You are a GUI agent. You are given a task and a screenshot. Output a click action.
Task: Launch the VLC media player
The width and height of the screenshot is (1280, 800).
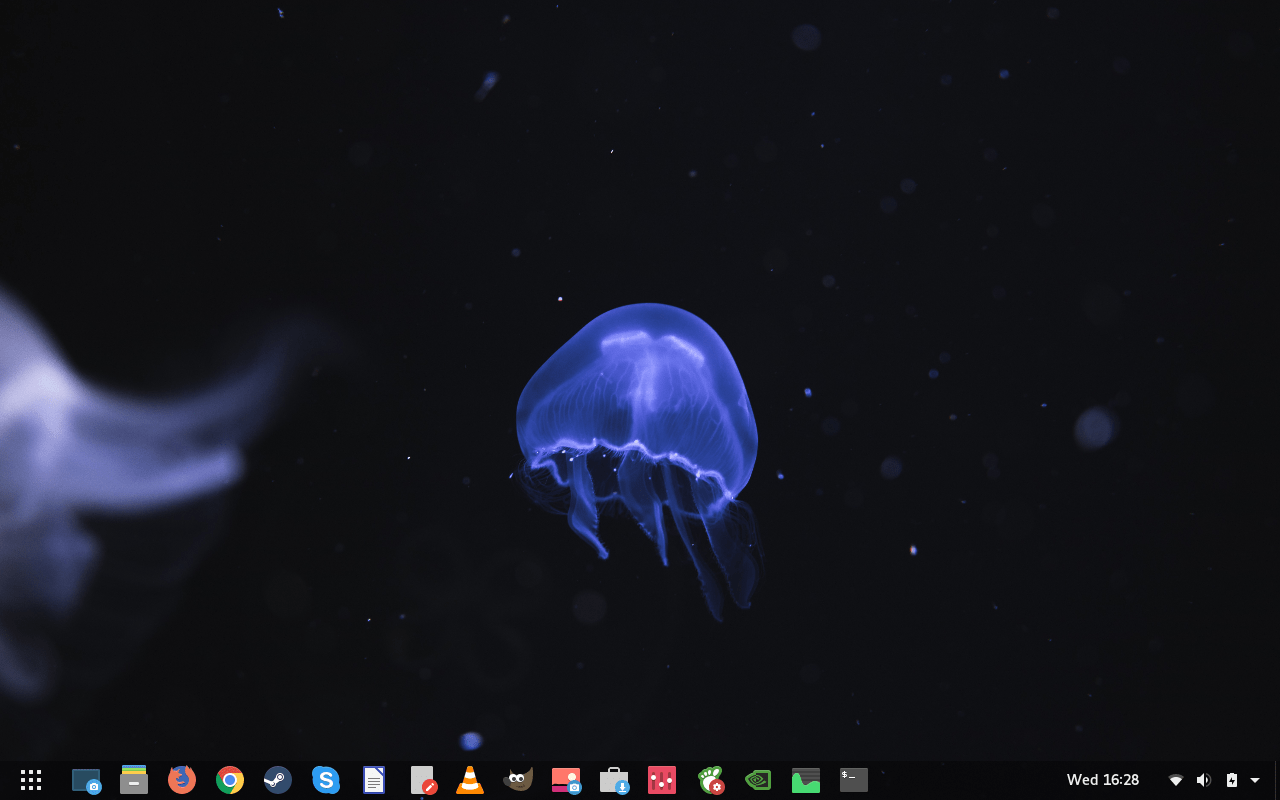coord(470,780)
